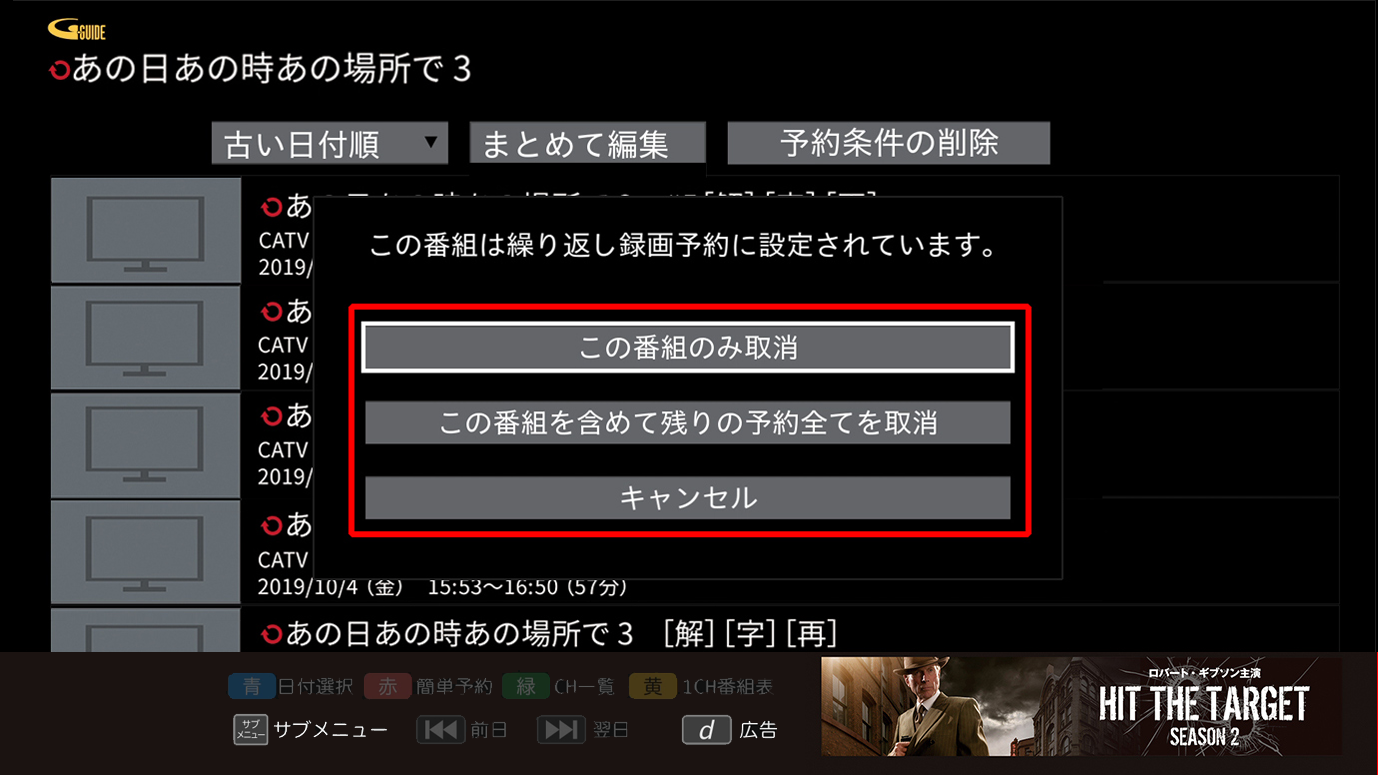
Task: Go to previous day with skip-back icon
Action: 441,730
